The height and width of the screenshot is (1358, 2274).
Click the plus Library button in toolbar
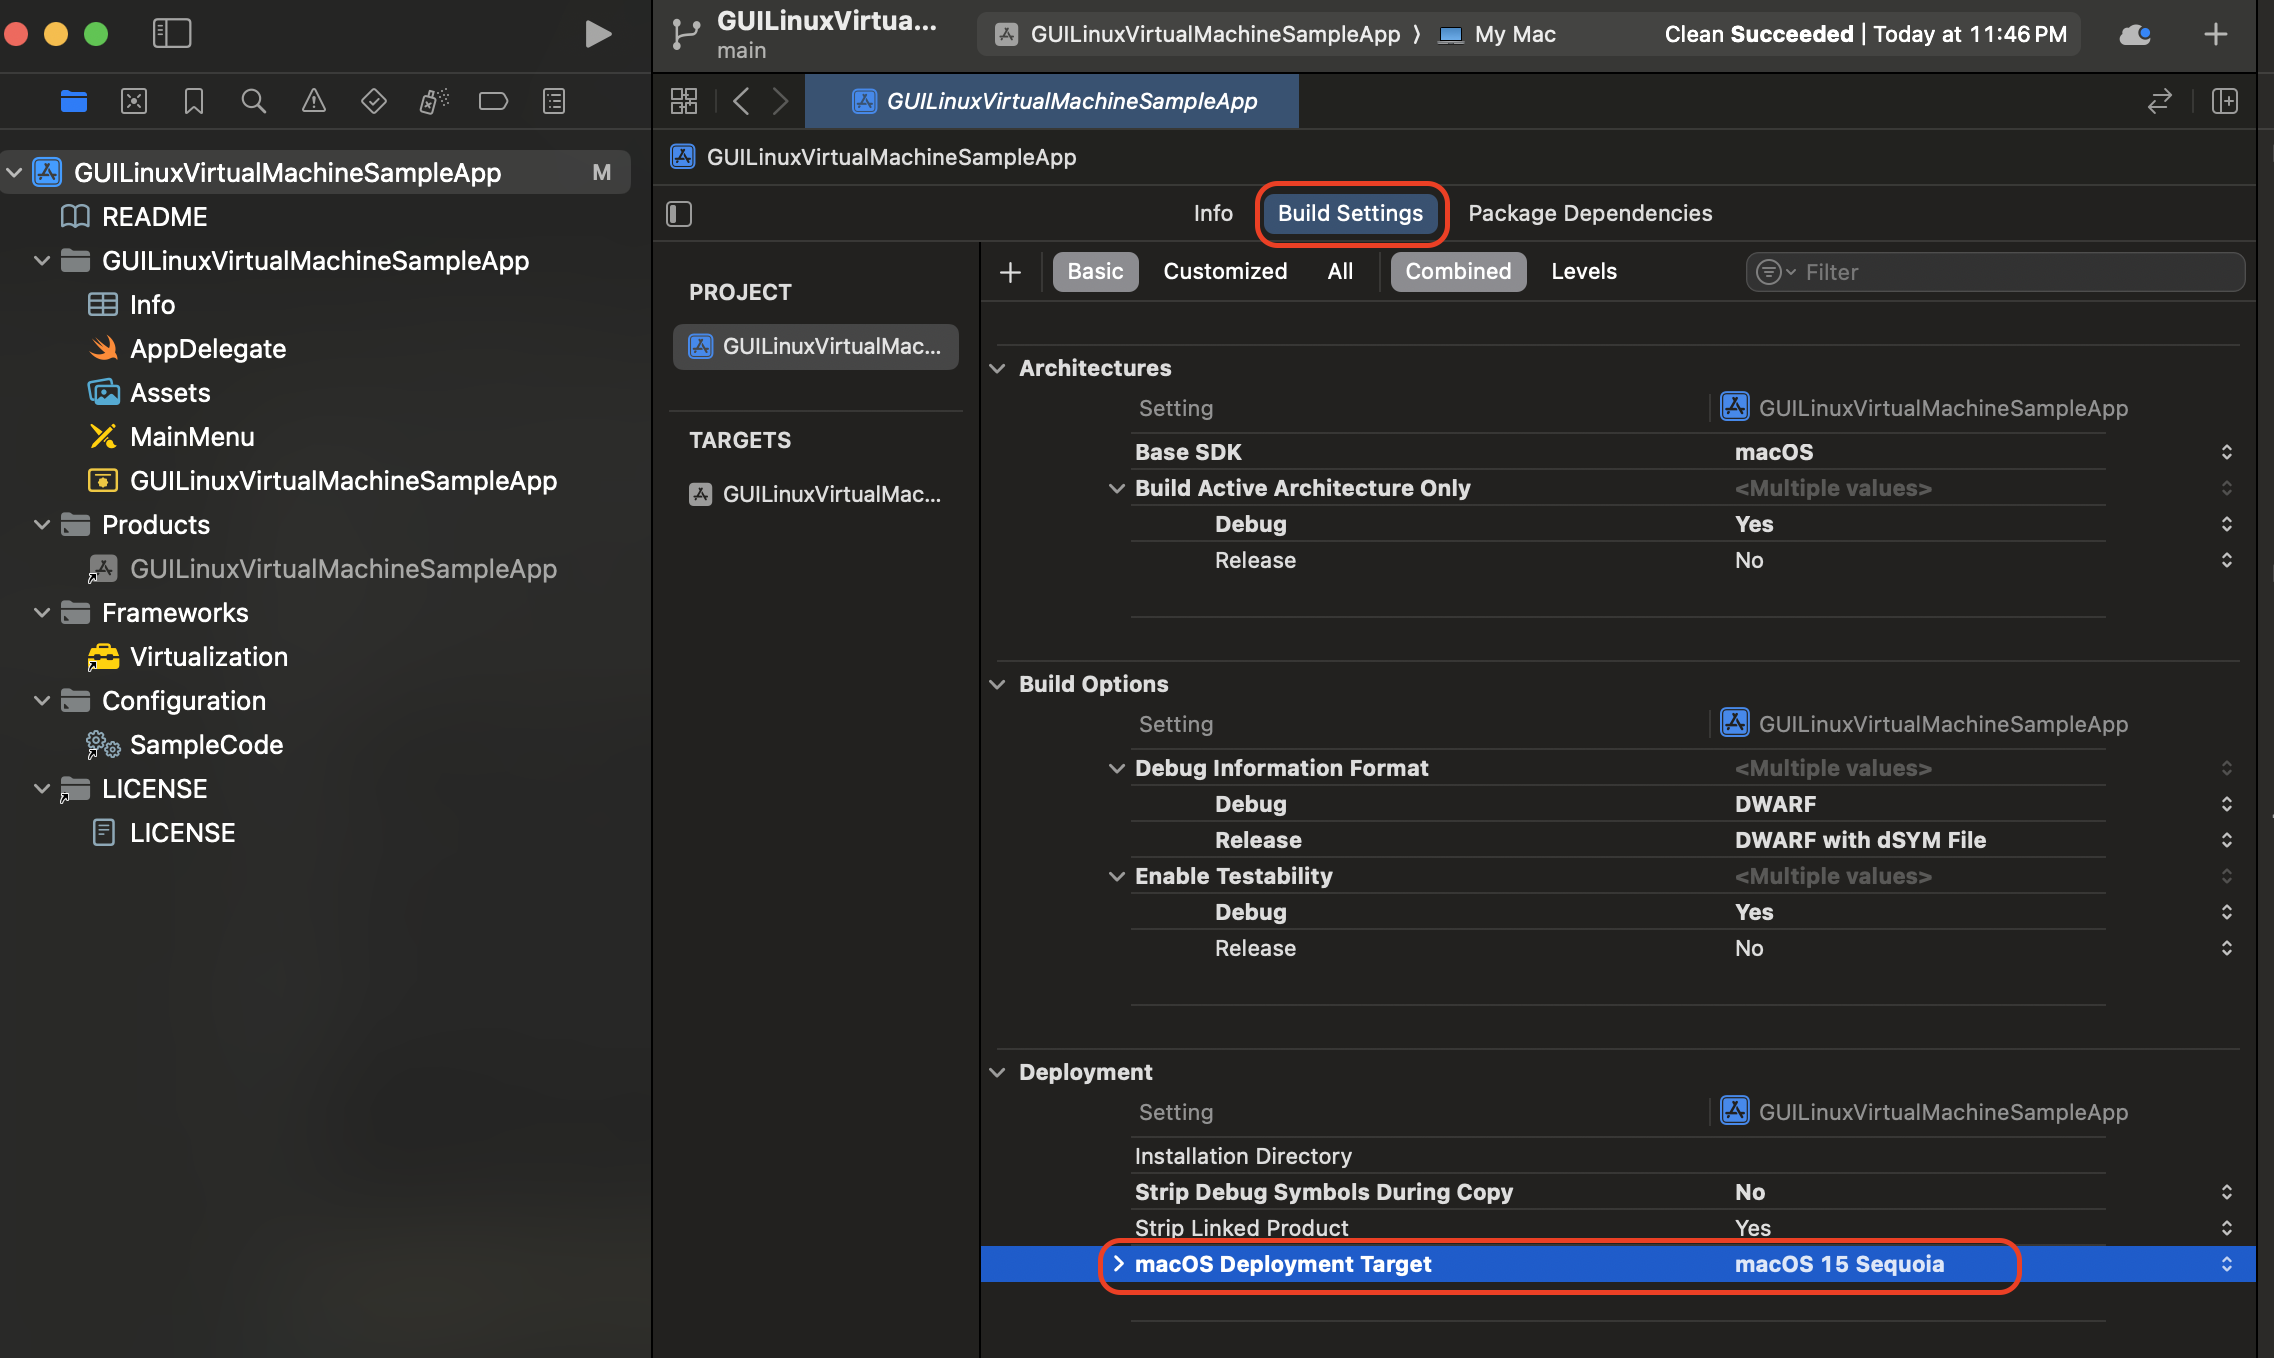[2216, 34]
